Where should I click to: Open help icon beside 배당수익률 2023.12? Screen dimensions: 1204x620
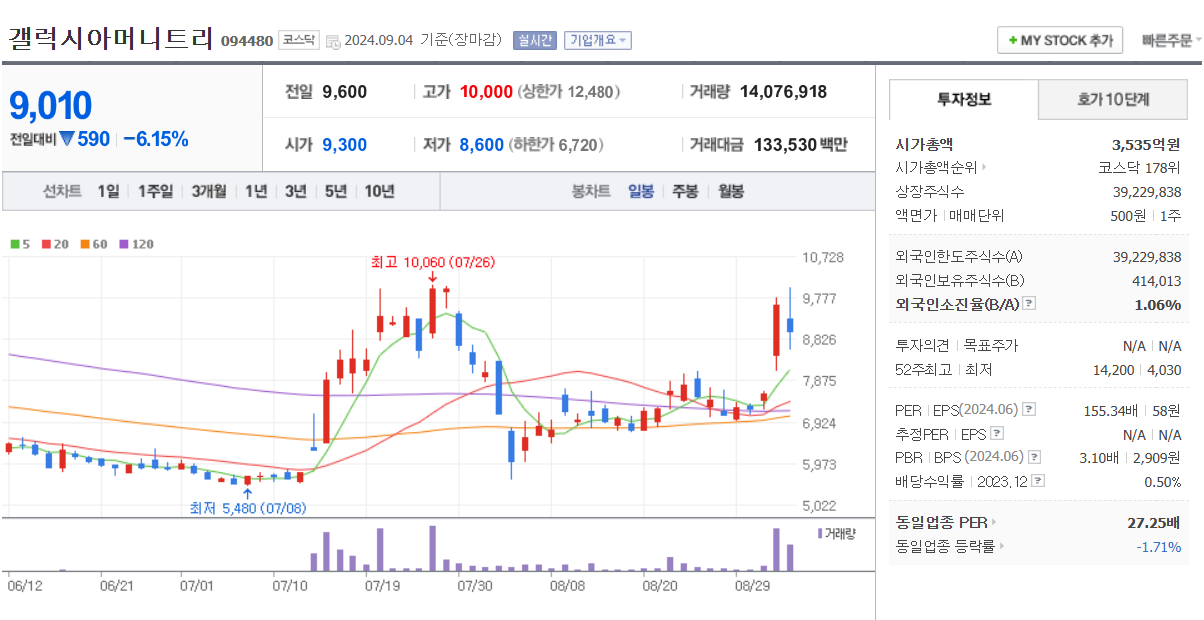[x=1038, y=481]
